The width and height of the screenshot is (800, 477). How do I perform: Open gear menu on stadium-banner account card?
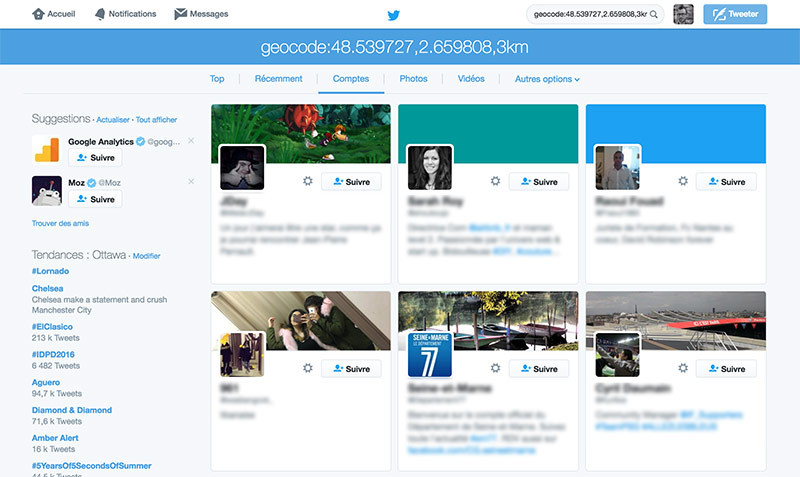point(683,368)
